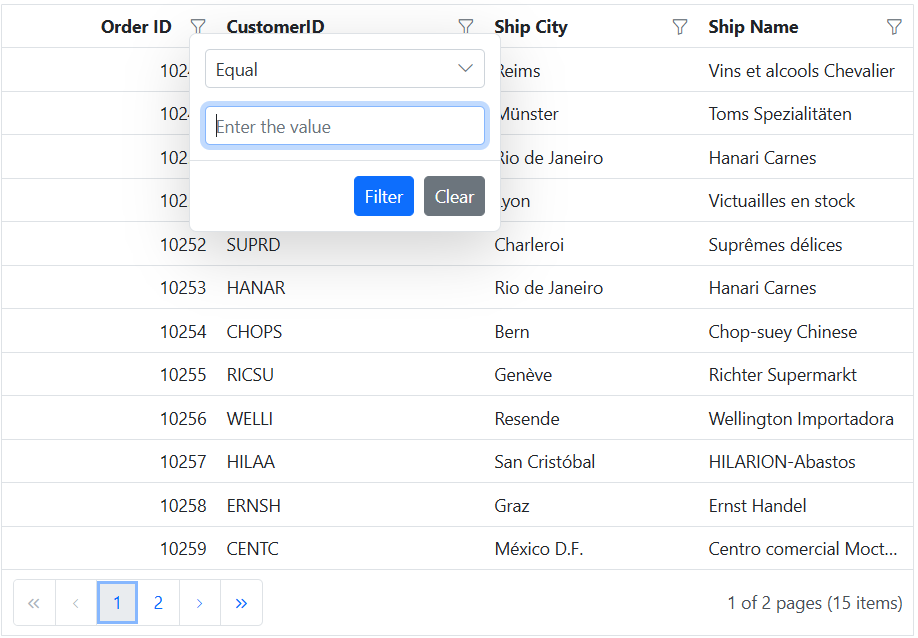The width and height of the screenshot is (918, 638).
Task: Click the 1 of 2 pages status text
Action: (814, 602)
